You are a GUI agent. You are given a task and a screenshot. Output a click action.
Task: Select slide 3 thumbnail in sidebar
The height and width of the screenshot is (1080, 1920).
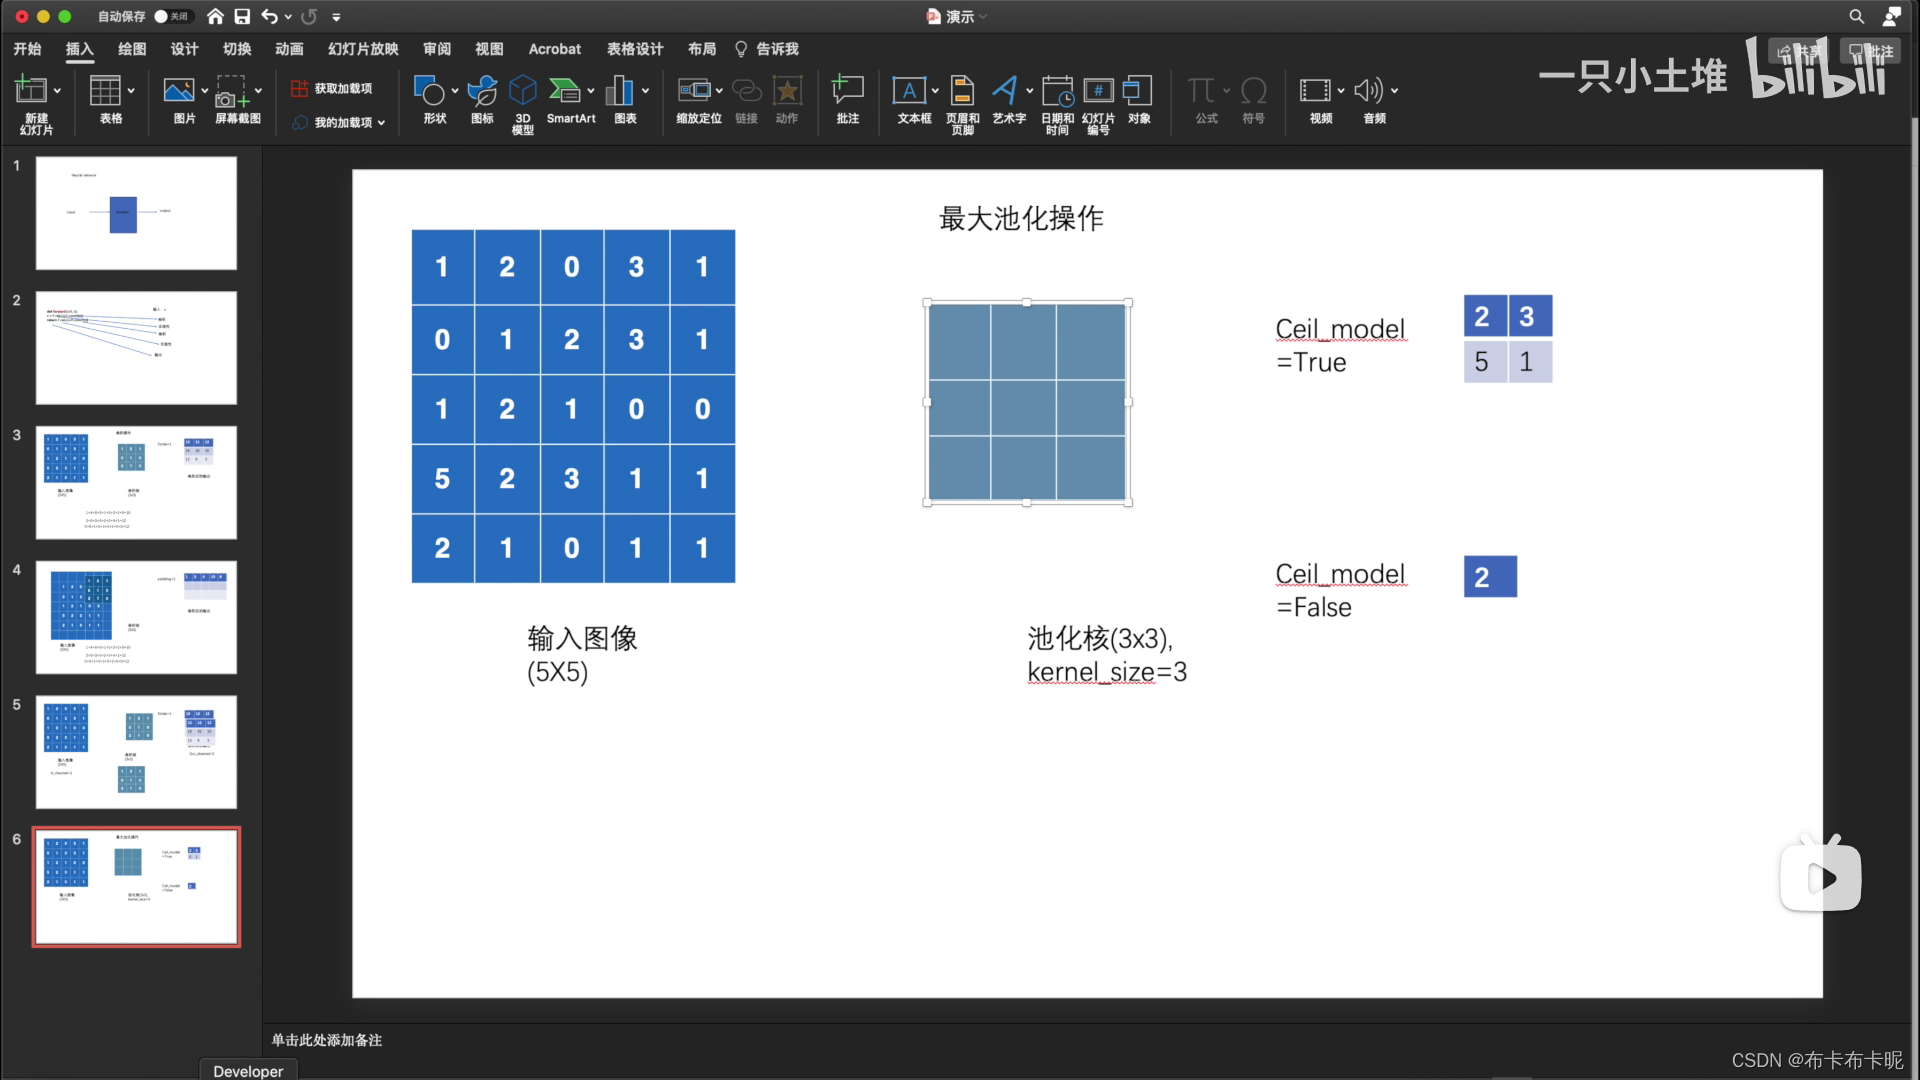[x=136, y=482]
